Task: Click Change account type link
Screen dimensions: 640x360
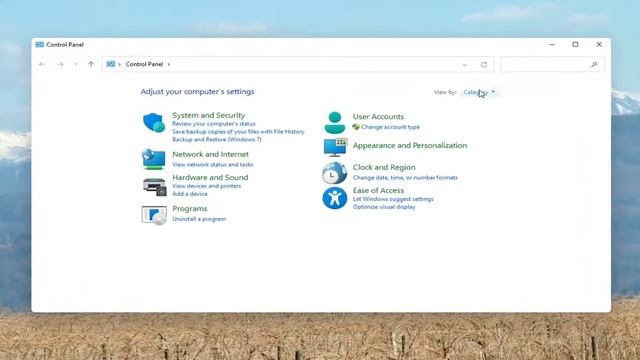Action: [x=390, y=127]
